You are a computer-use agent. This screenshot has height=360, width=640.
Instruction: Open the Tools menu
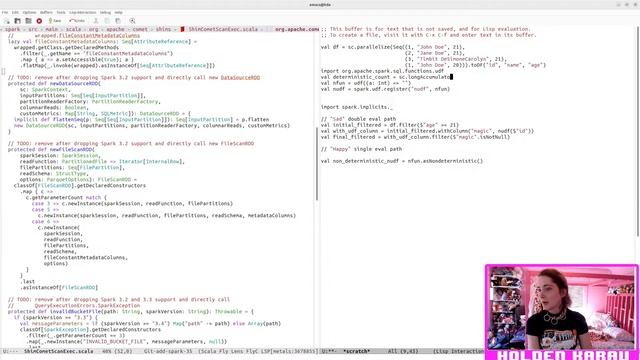[61, 13]
